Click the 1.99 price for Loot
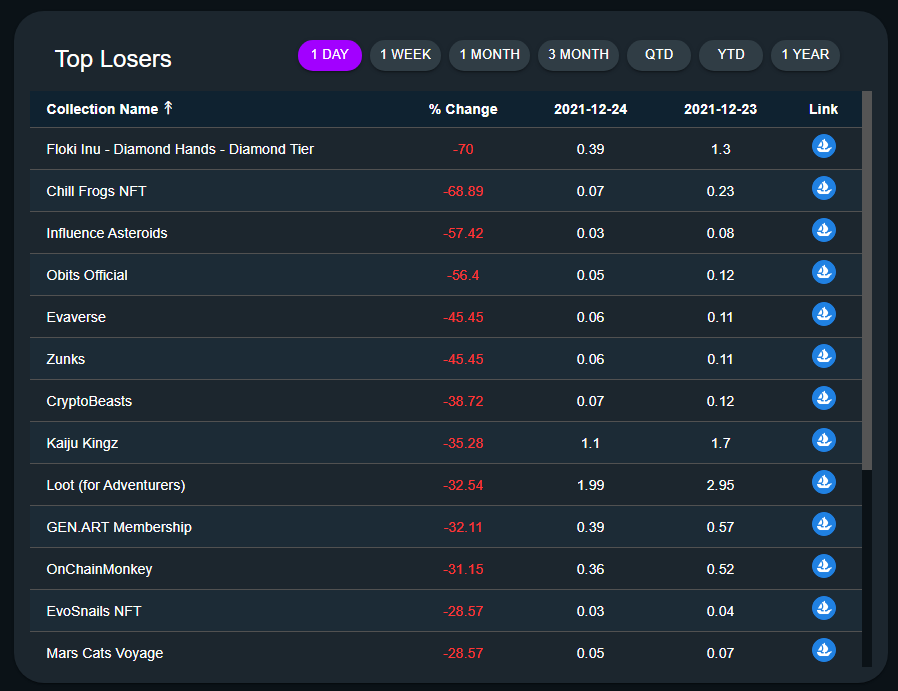This screenshot has height=691, width=898. tap(590, 485)
